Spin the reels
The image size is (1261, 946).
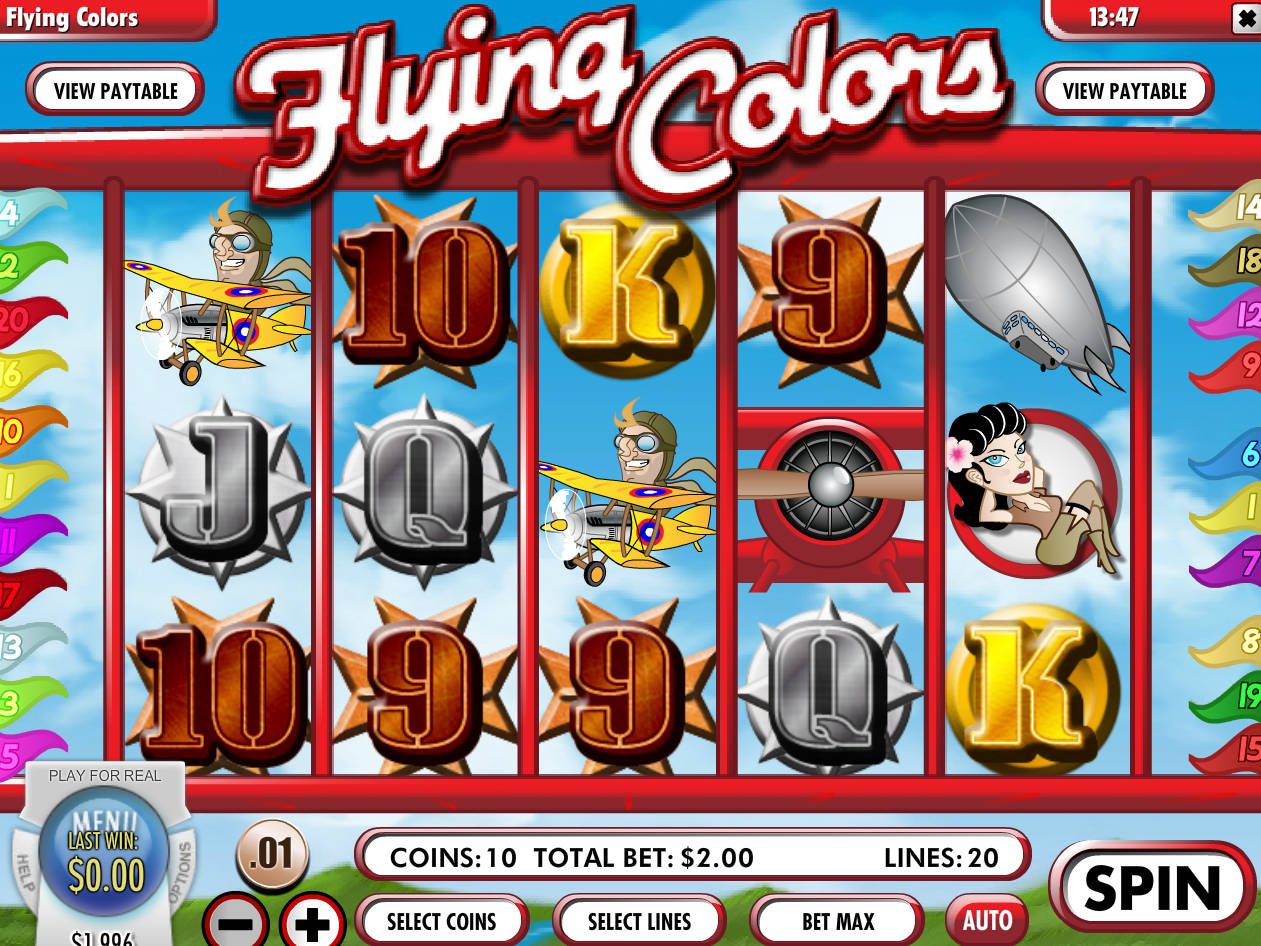[x=1152, y=887]
